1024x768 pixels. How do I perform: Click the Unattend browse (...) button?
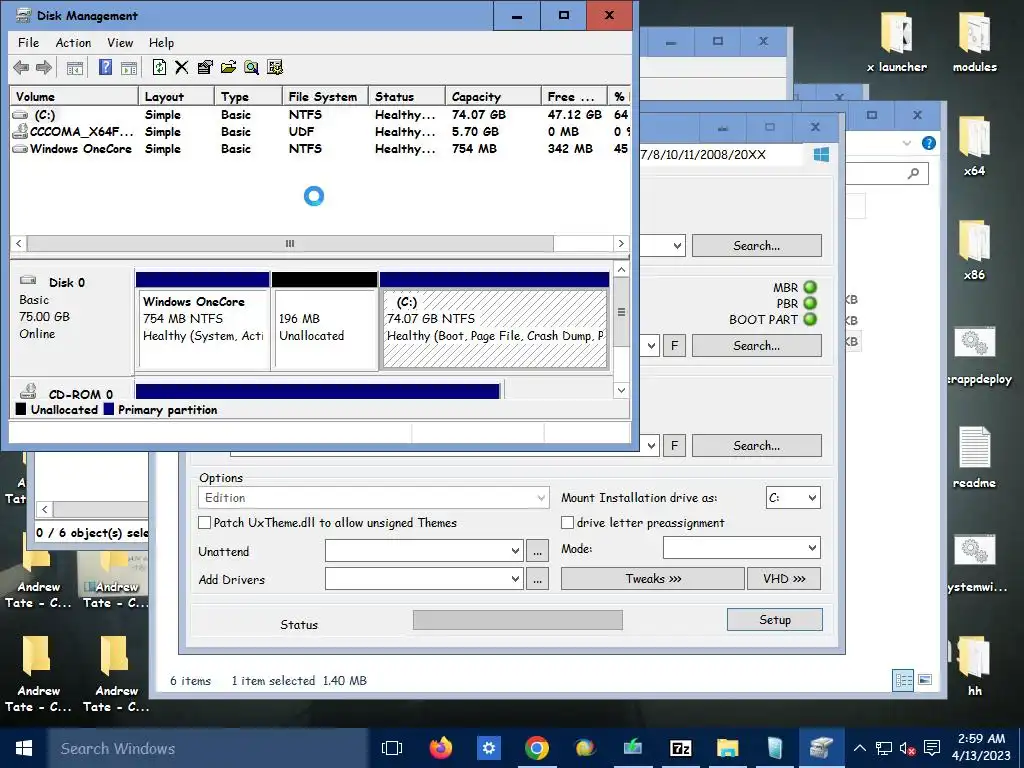click(537, 552)
